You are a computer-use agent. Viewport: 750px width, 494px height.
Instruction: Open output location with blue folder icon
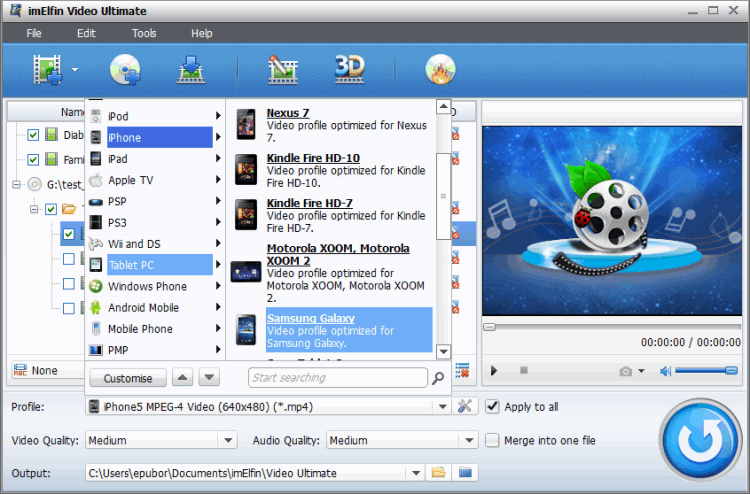pos(465,473)
